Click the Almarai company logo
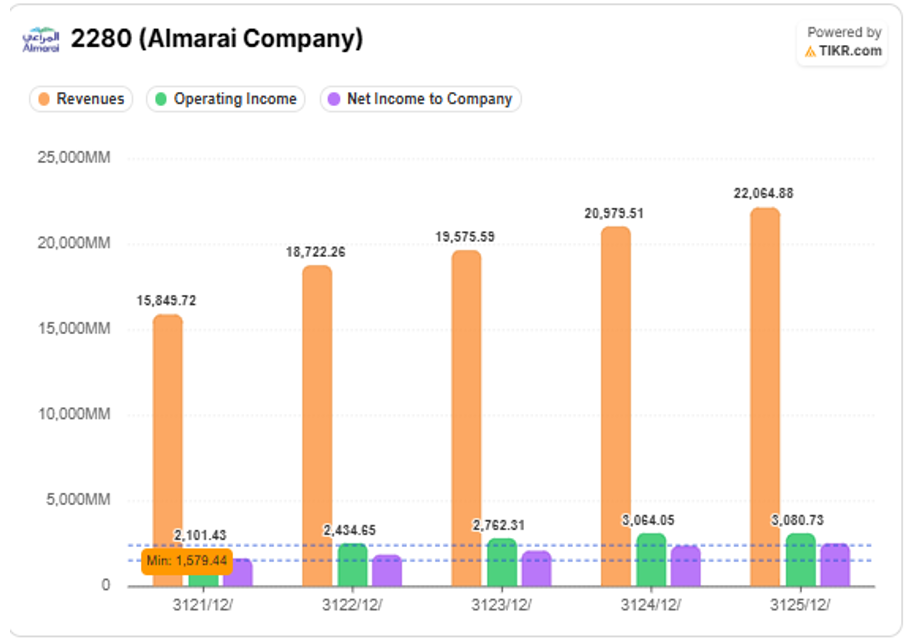 point(41,40)
